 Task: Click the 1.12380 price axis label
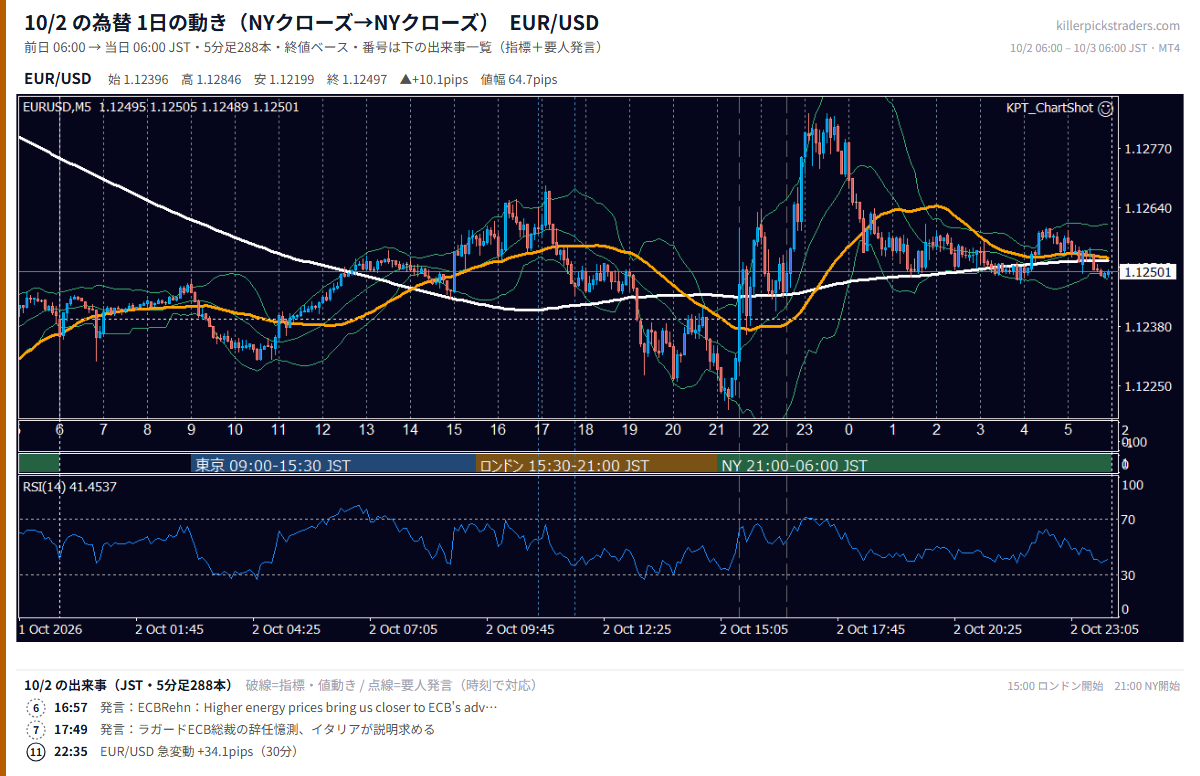pos(1147,327)
